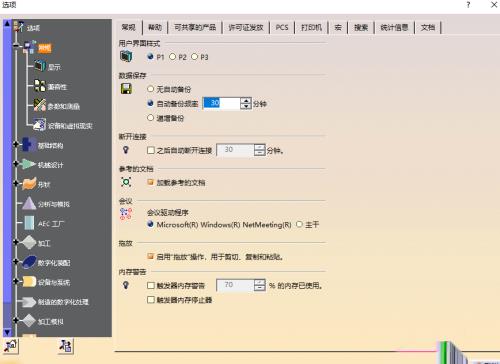Click the user interface style monitor icon

(x=126, y=56)
